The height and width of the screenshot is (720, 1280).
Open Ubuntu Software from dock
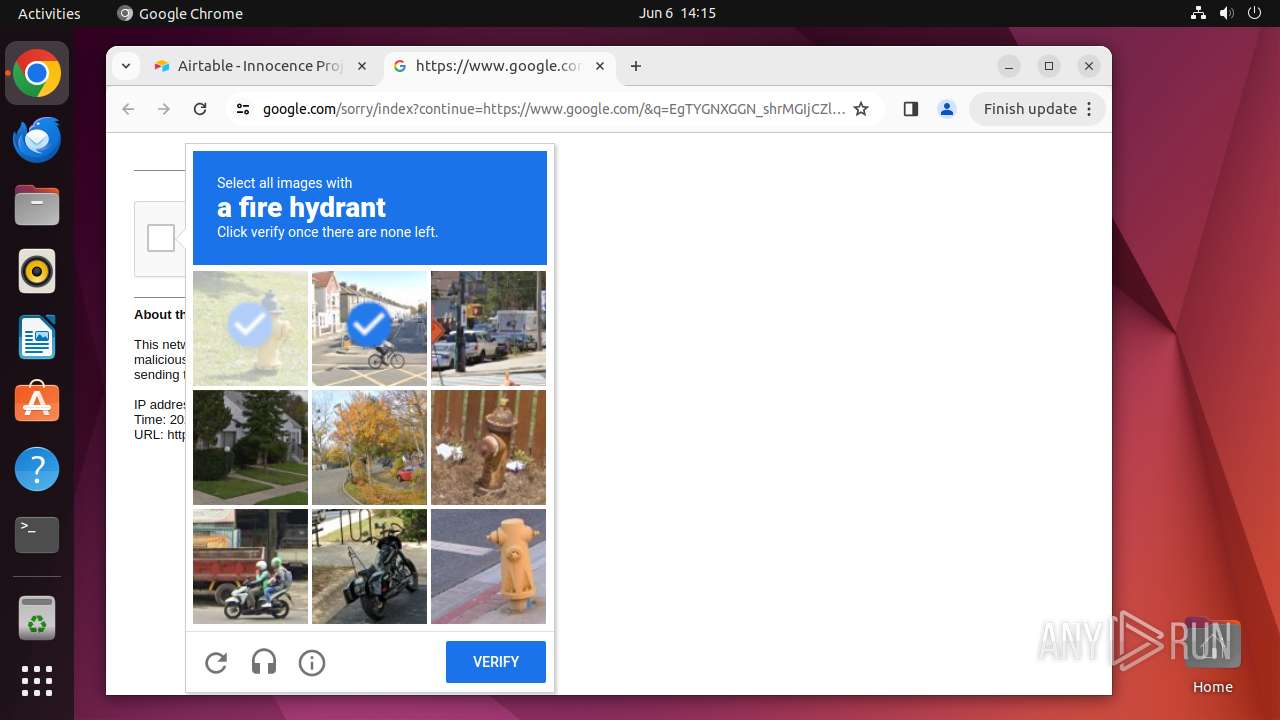click(x=37, y=403)
